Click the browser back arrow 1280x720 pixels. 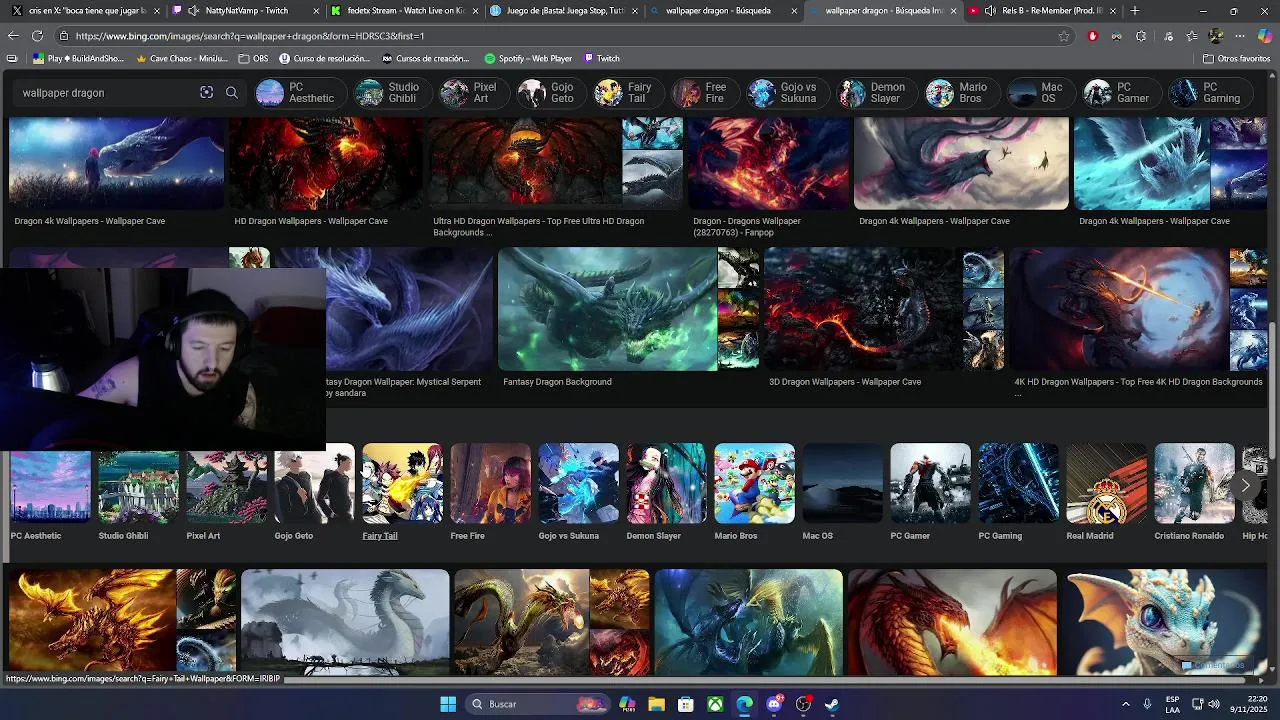pos(13,36)
